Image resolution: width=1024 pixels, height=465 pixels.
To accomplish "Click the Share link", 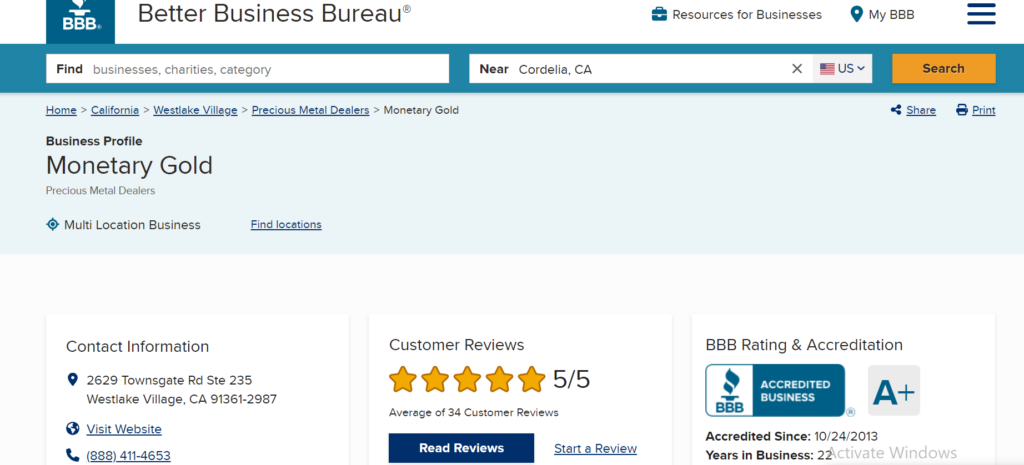I will (921, 110).
